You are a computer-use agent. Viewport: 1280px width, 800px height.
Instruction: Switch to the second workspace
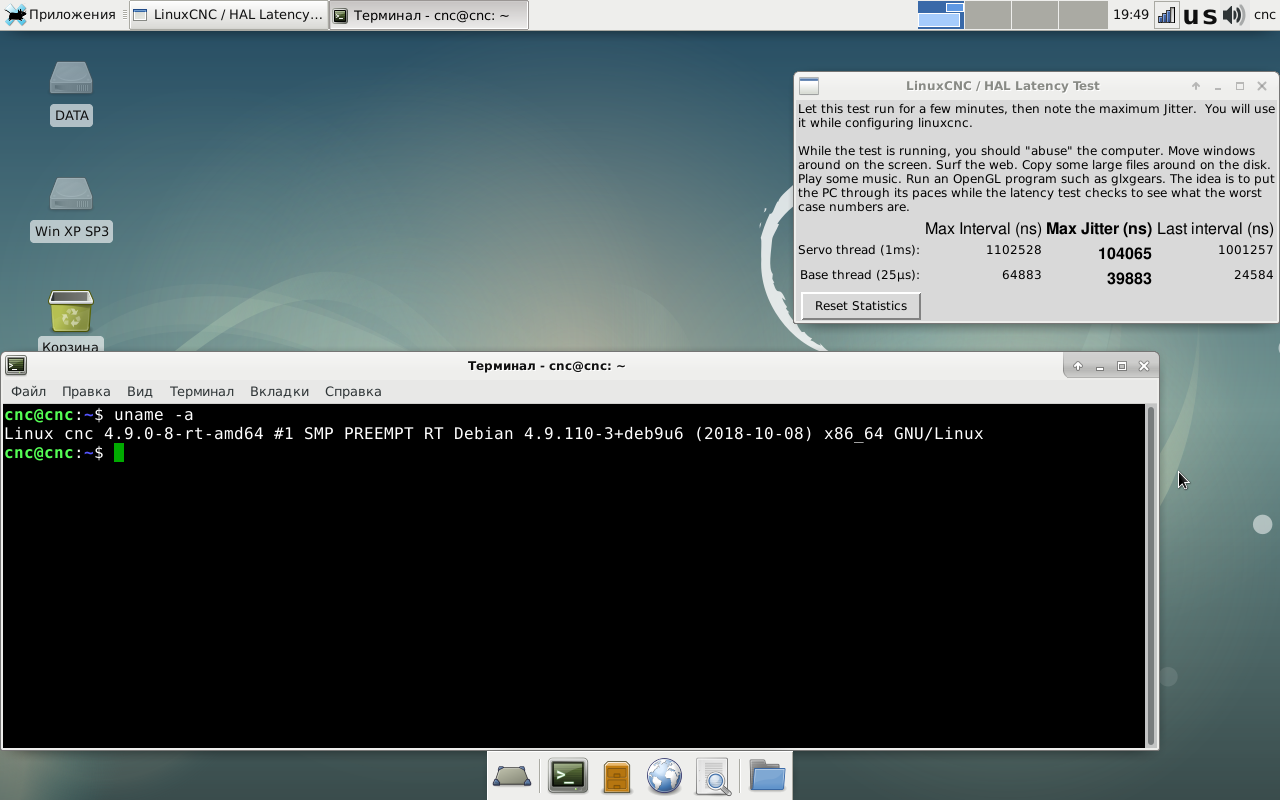point(987,15)
